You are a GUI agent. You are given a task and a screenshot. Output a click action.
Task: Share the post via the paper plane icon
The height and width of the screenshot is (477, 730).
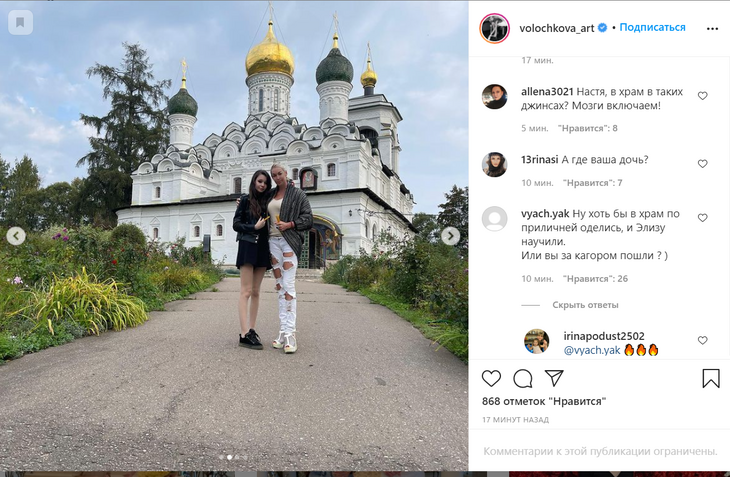click(554, 378)
